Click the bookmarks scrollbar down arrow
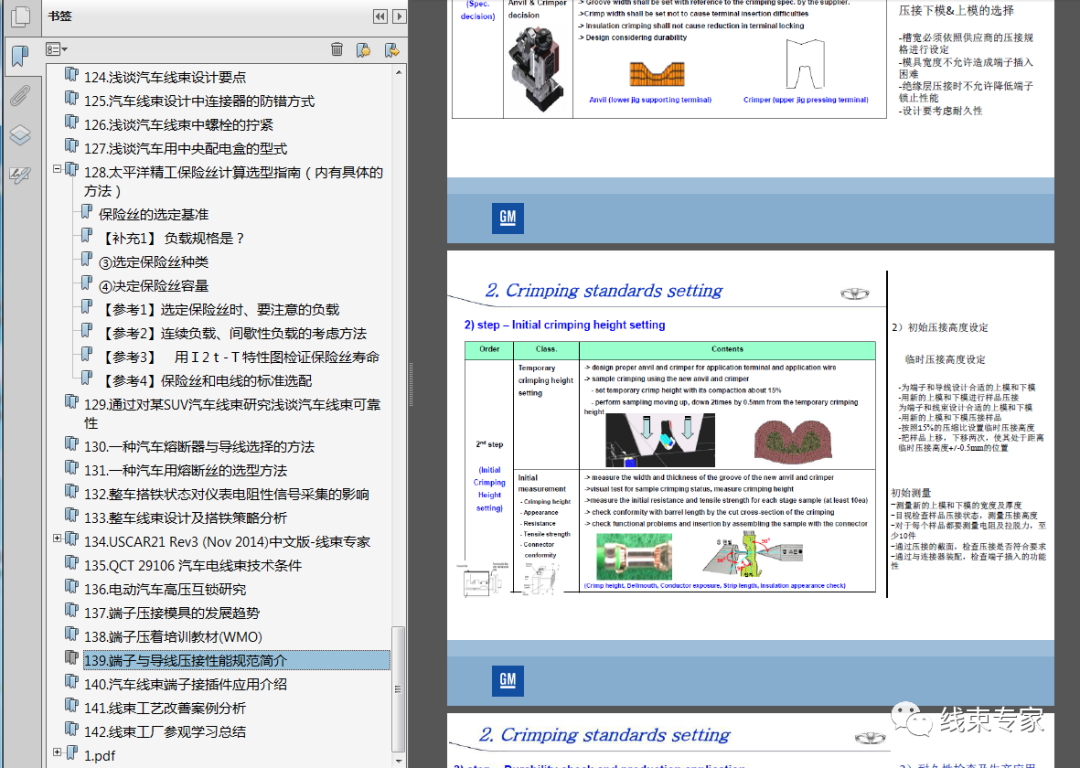 pos(398,760)
